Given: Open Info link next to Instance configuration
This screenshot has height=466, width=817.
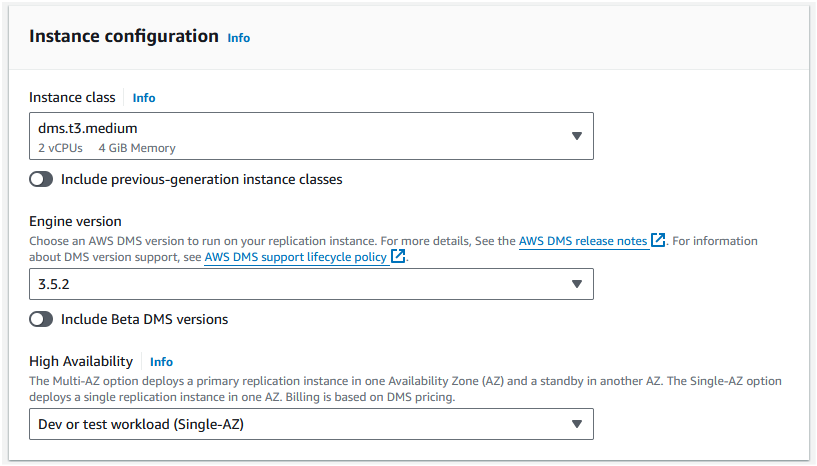Looking at the screenshot, I should [x=239, y=38].
